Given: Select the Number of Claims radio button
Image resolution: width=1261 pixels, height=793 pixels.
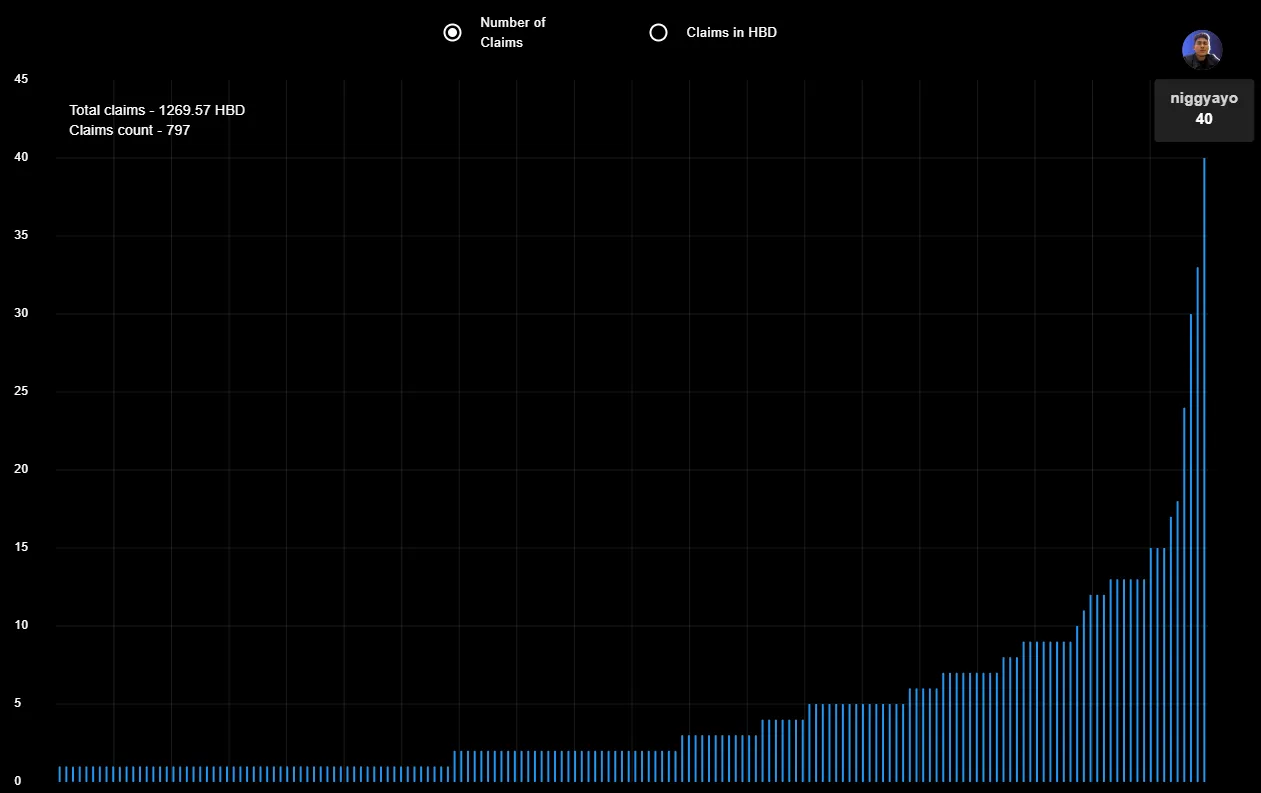Looking at the screenshot, I should 452,32.
